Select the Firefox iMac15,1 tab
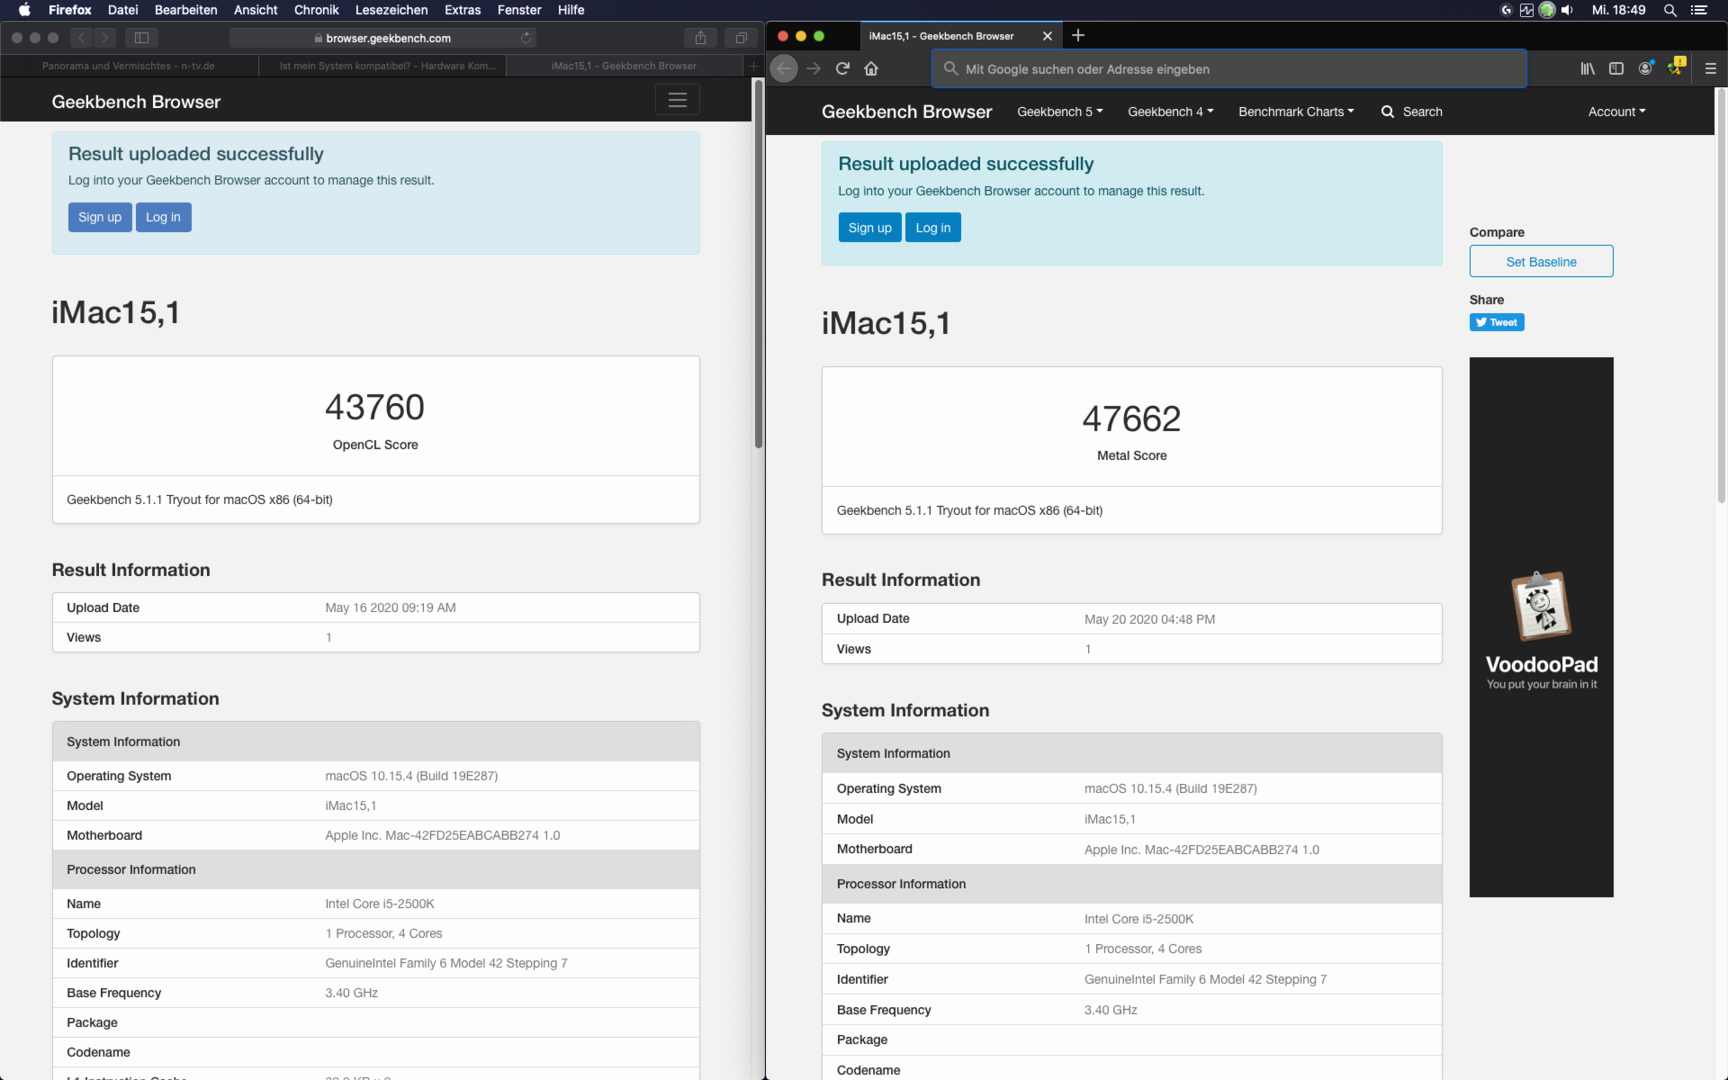Screen dimensions: 1728x1080 tap(941, 36)
